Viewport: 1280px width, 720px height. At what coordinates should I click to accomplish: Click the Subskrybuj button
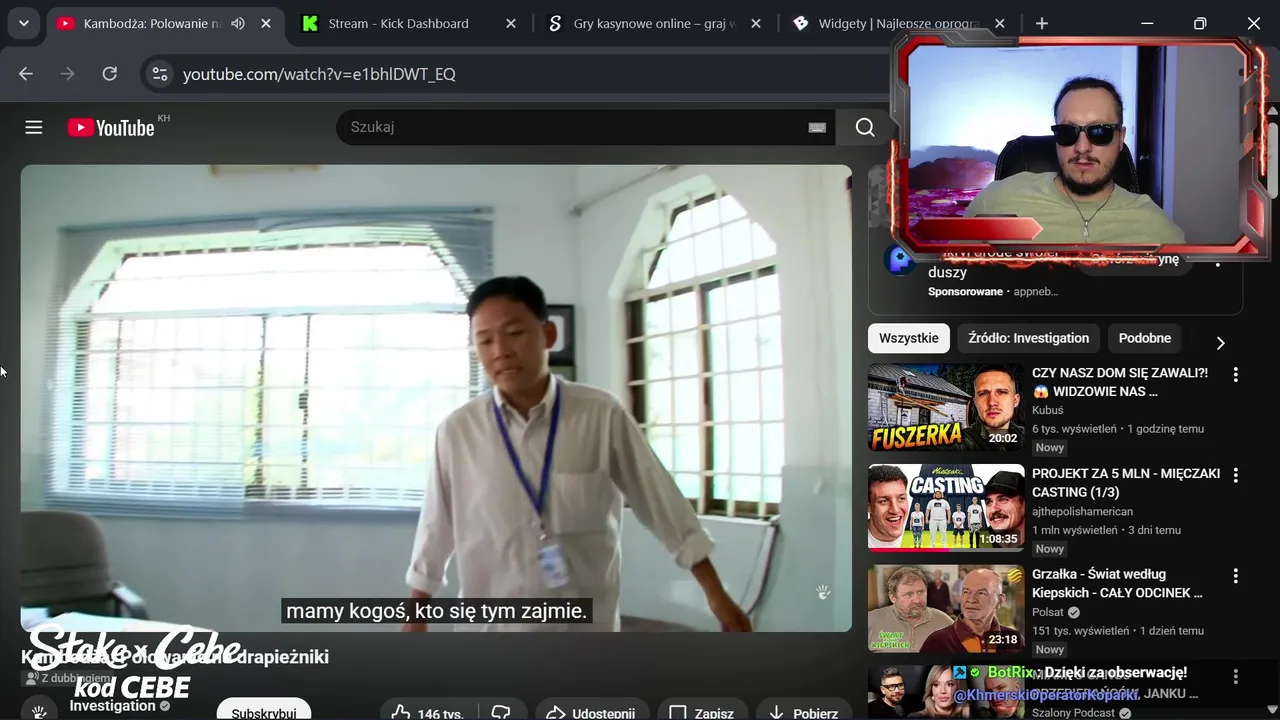(x=264, y=709)
